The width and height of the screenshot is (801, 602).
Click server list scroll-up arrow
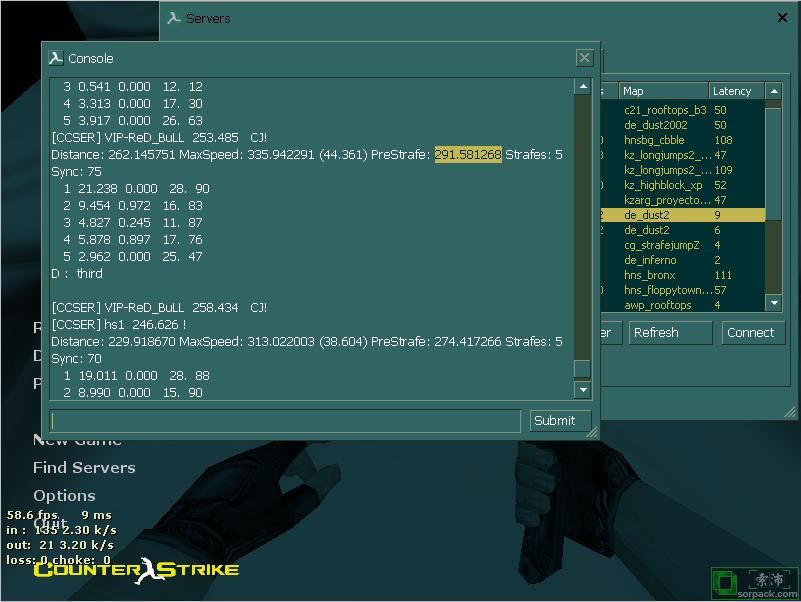[773, 91]
